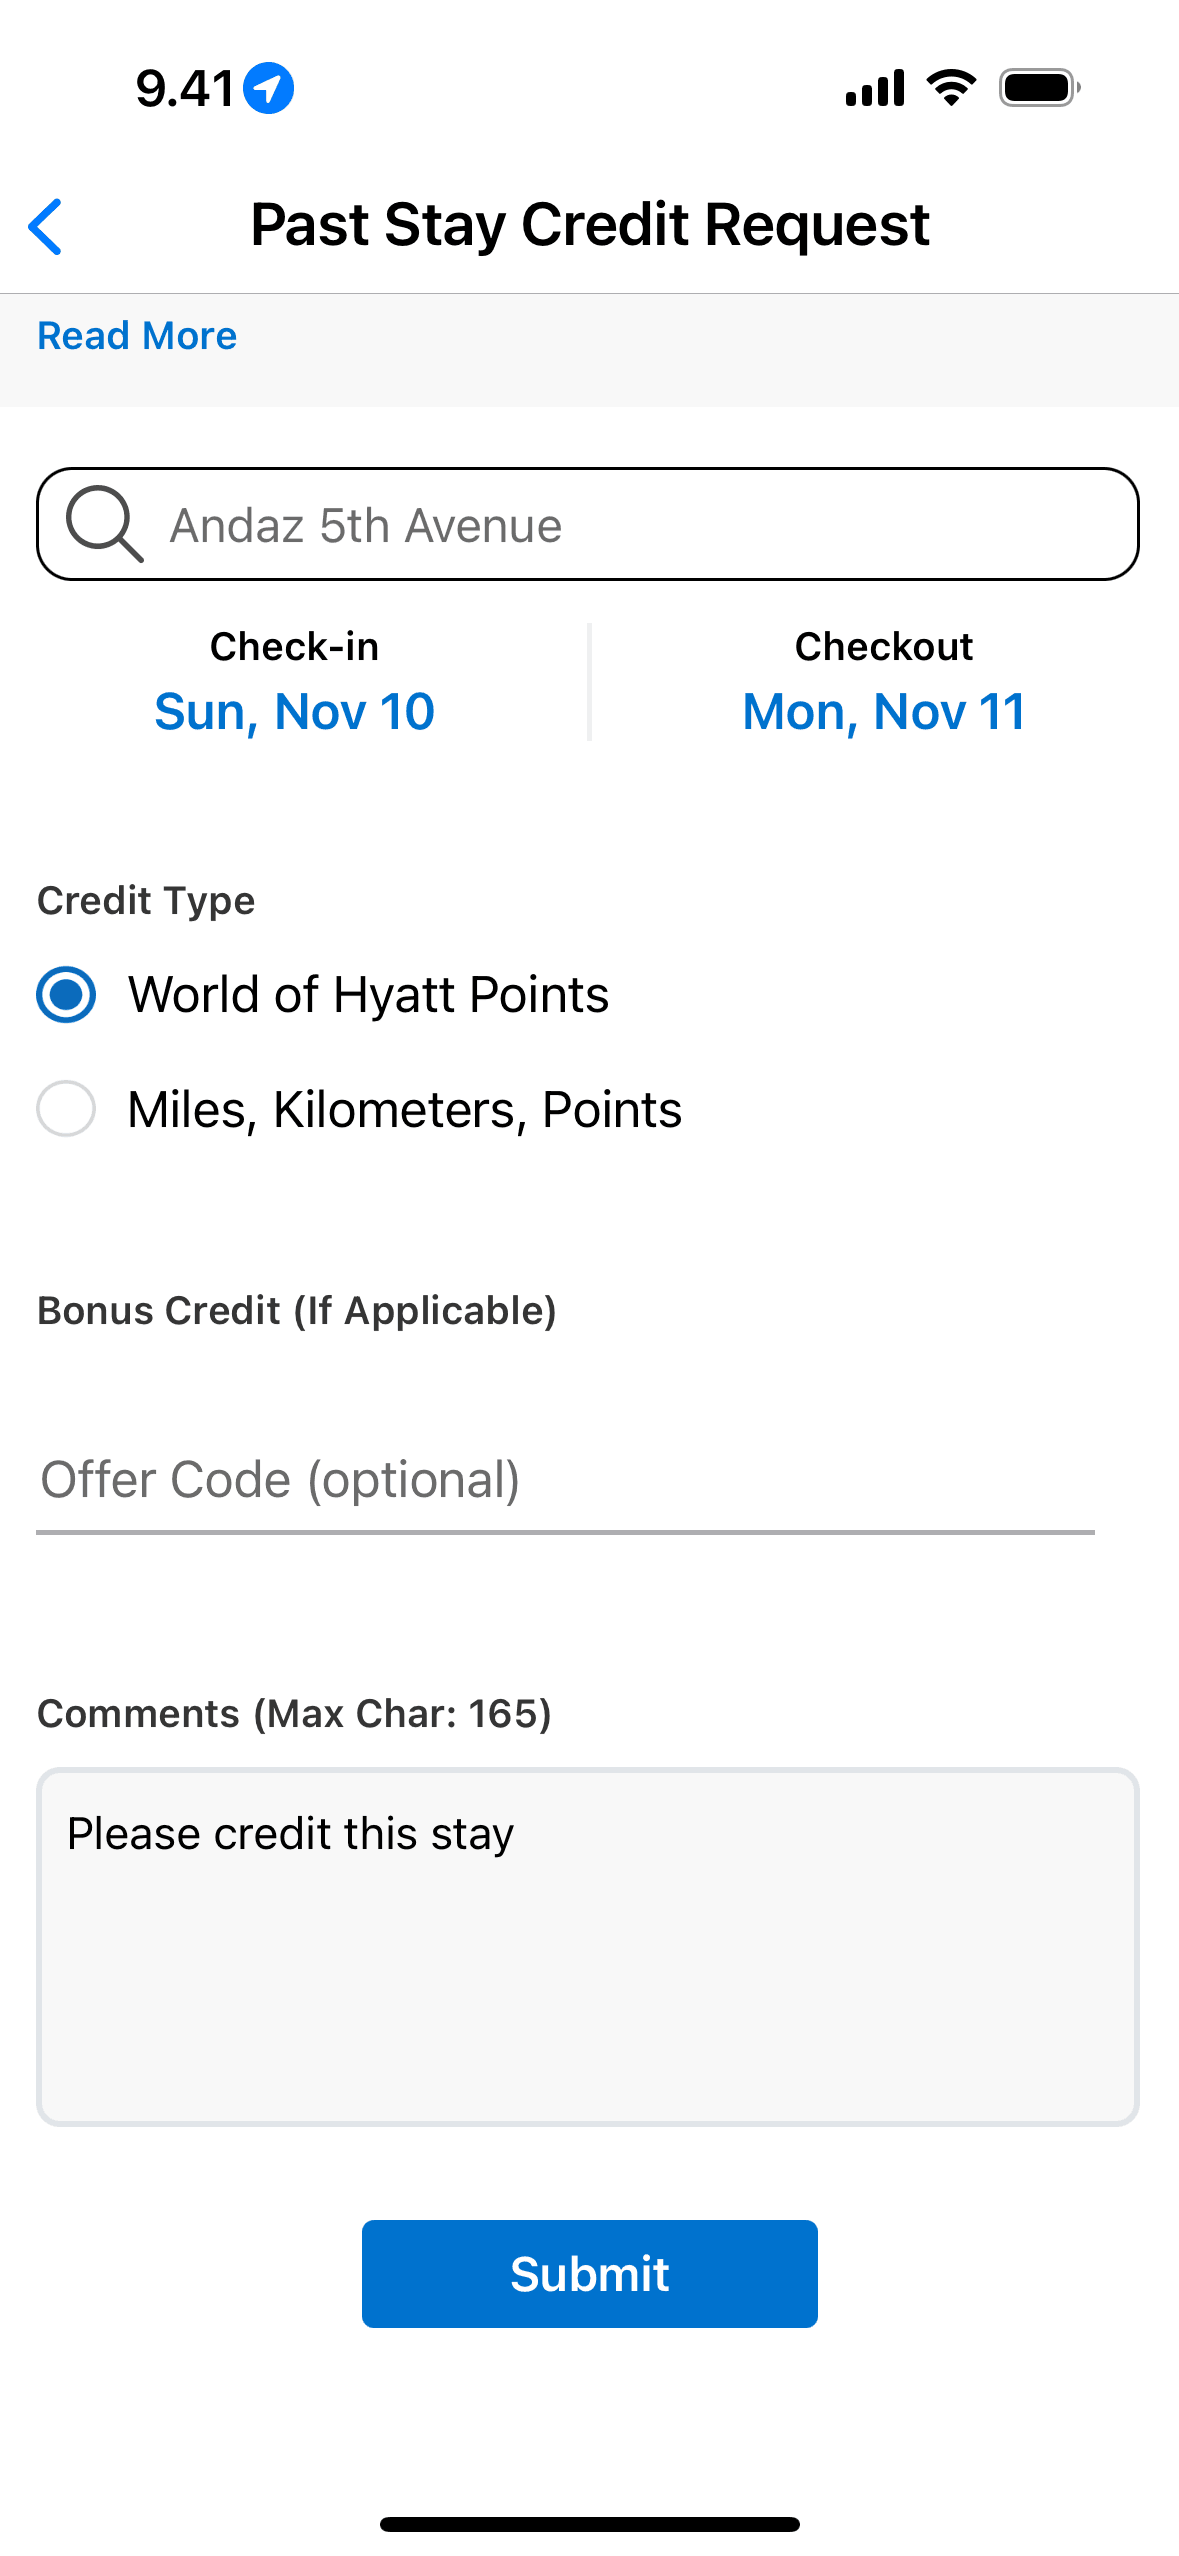This screenshot has height=2556, width=1179.
Task: Tap the Past Stay Credit Request title
Action: tap(590, 225)
